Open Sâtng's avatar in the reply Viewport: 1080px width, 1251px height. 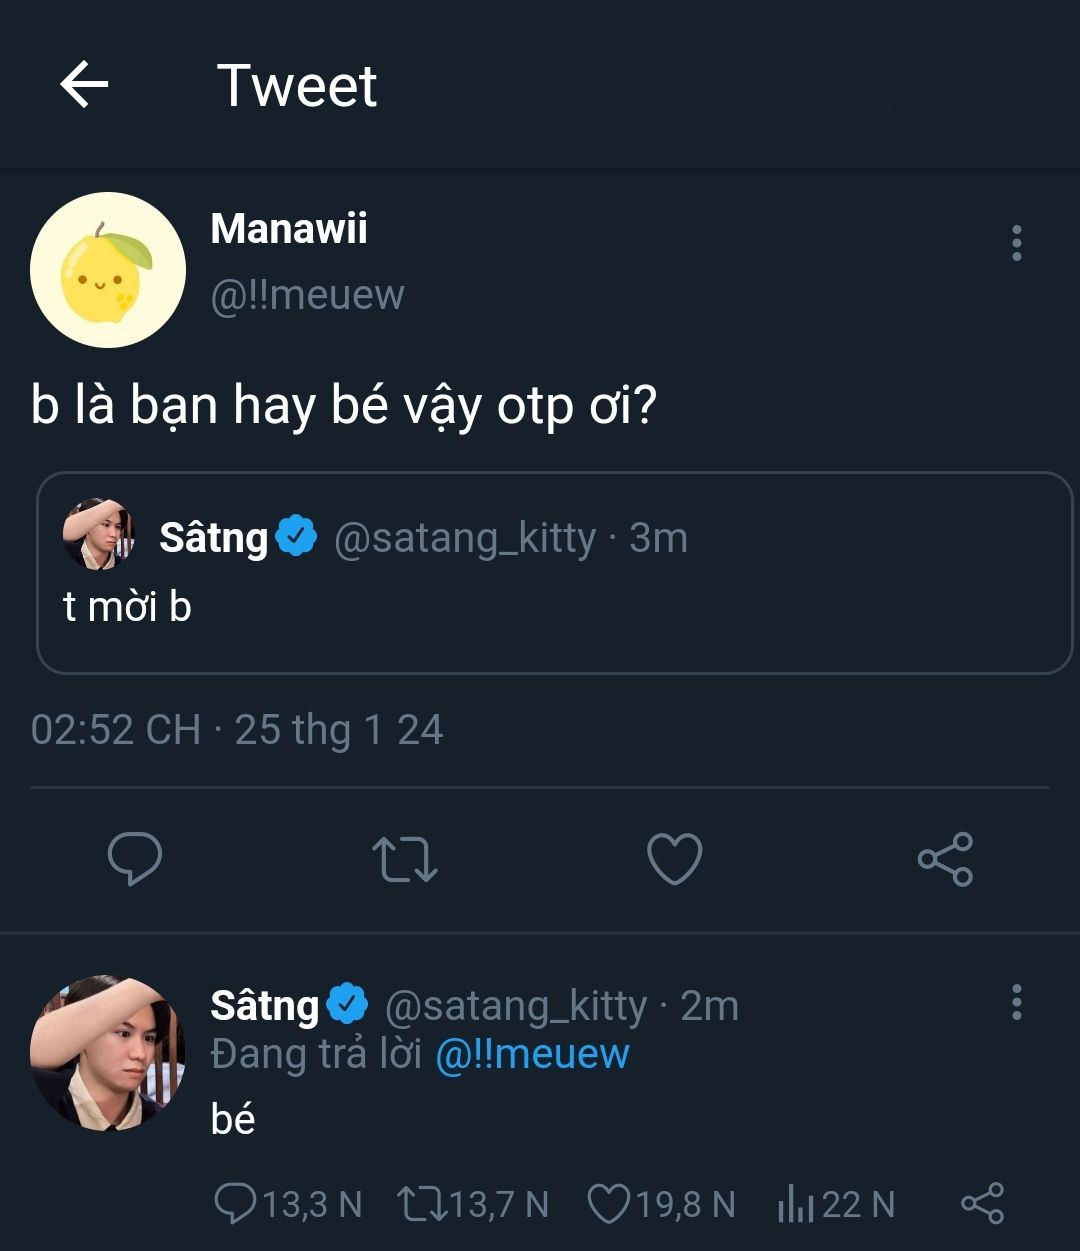click(108, 1053)
